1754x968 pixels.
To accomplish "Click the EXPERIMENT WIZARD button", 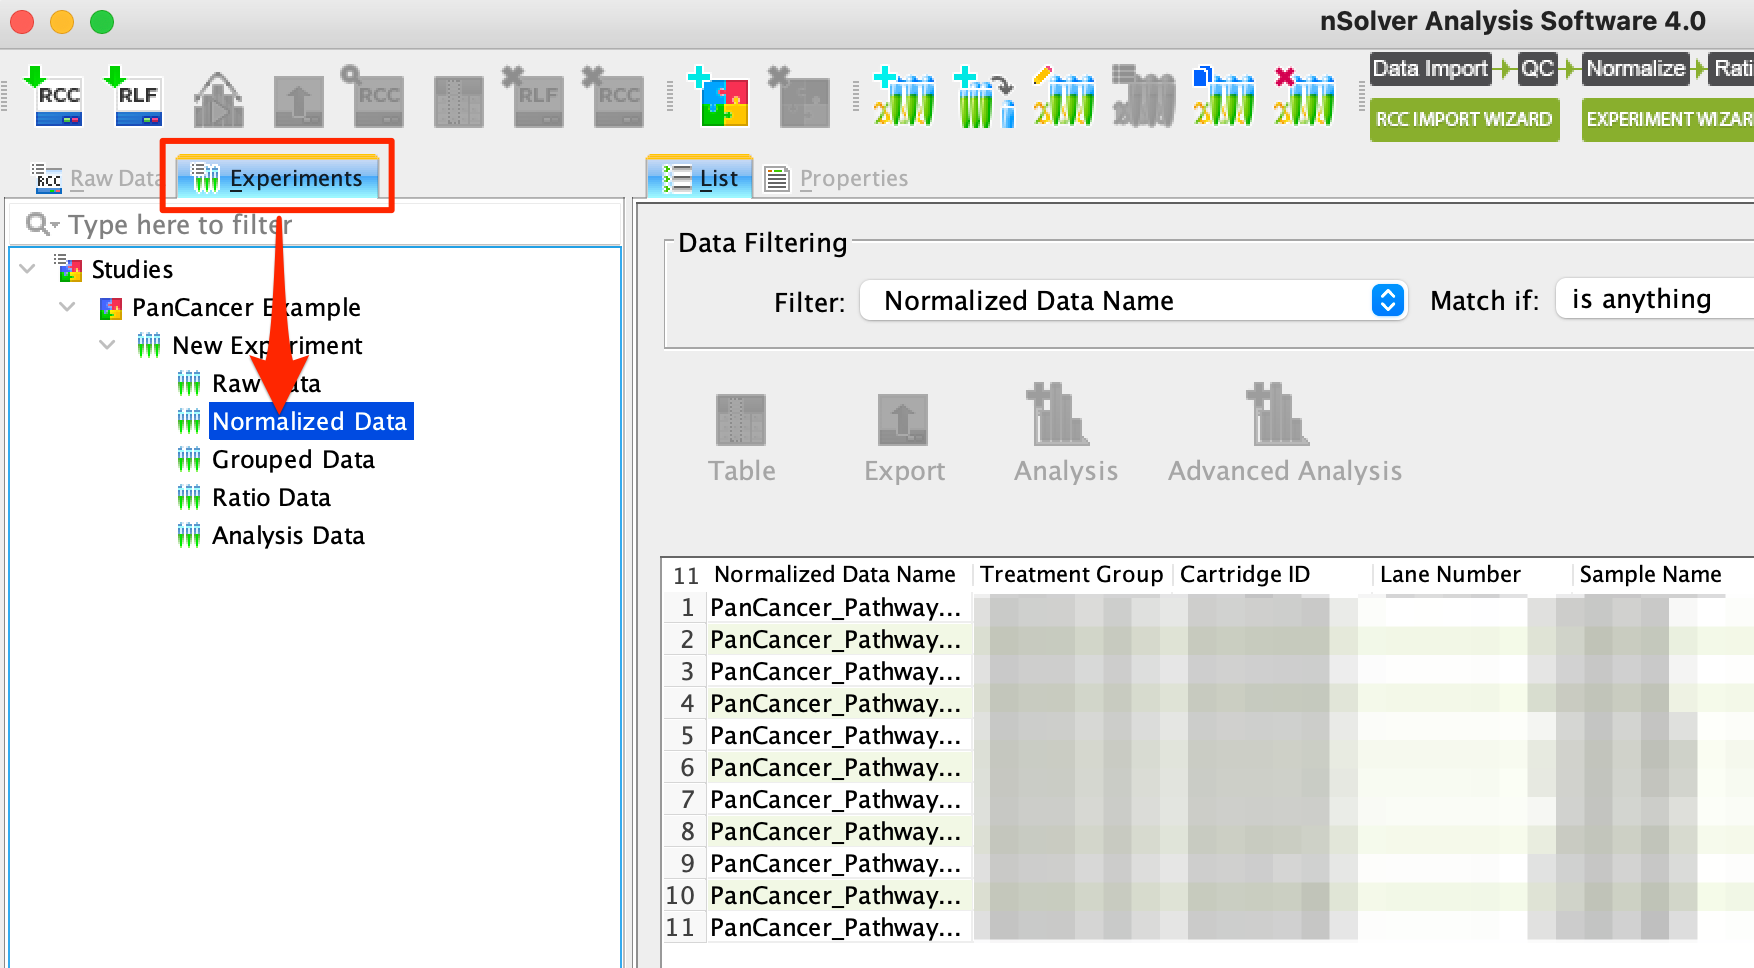I will pos(1668,119).
